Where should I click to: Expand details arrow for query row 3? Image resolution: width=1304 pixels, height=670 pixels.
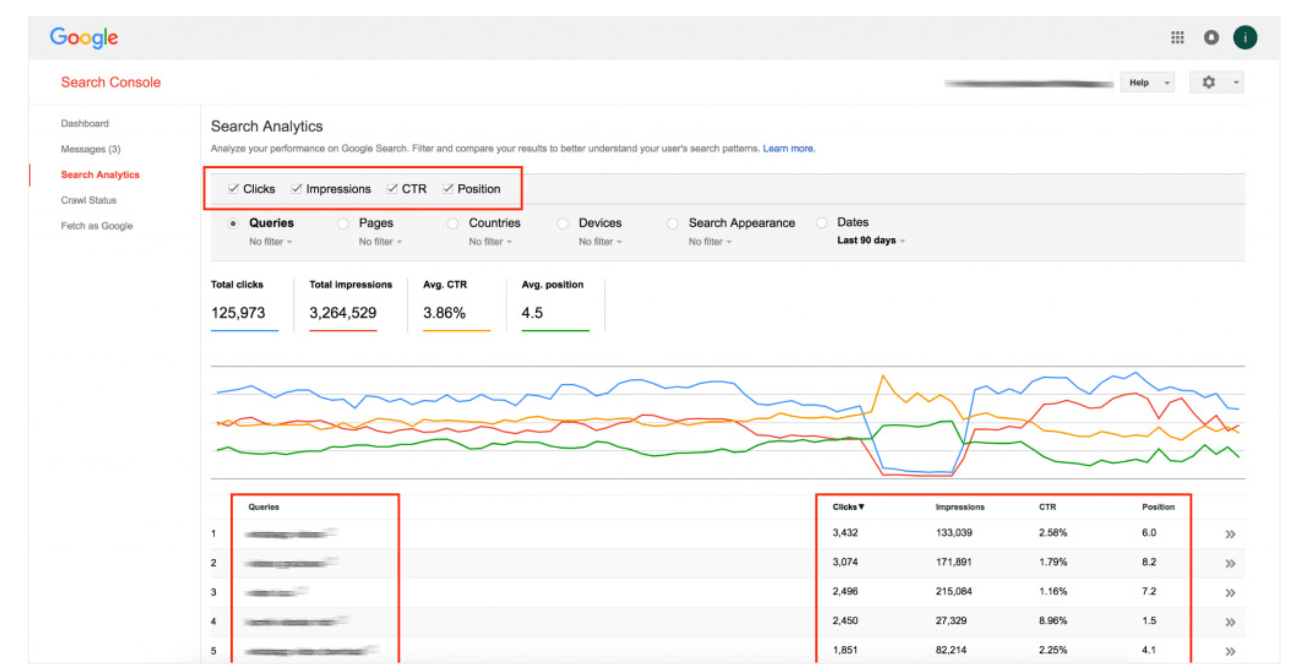click(x=1230, y=592)
